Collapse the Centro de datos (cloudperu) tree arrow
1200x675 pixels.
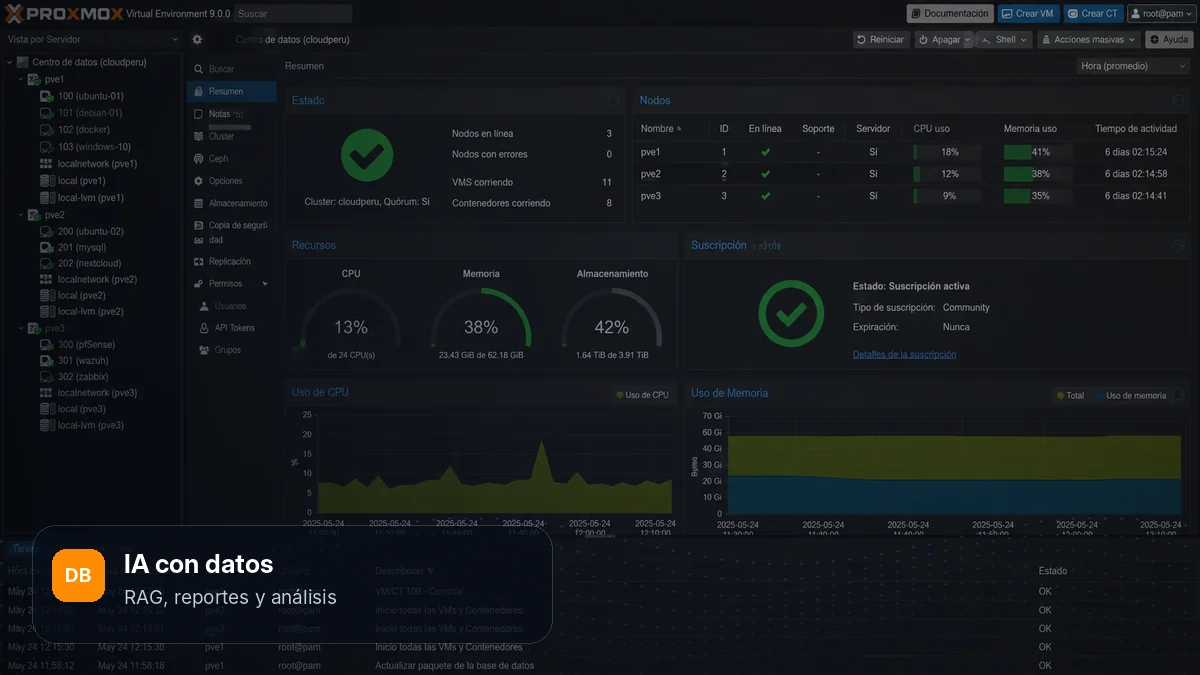tap(9, 62)
